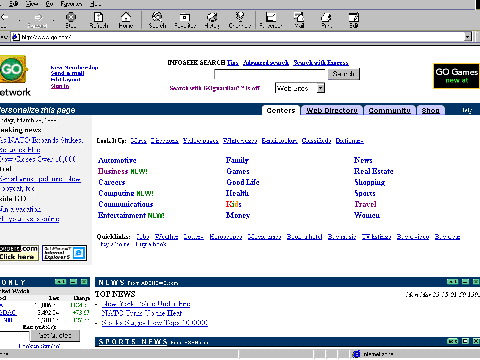480x360 pixels.
Task: Click the edit icon on the Money panel header
Action: coord(60,282)
